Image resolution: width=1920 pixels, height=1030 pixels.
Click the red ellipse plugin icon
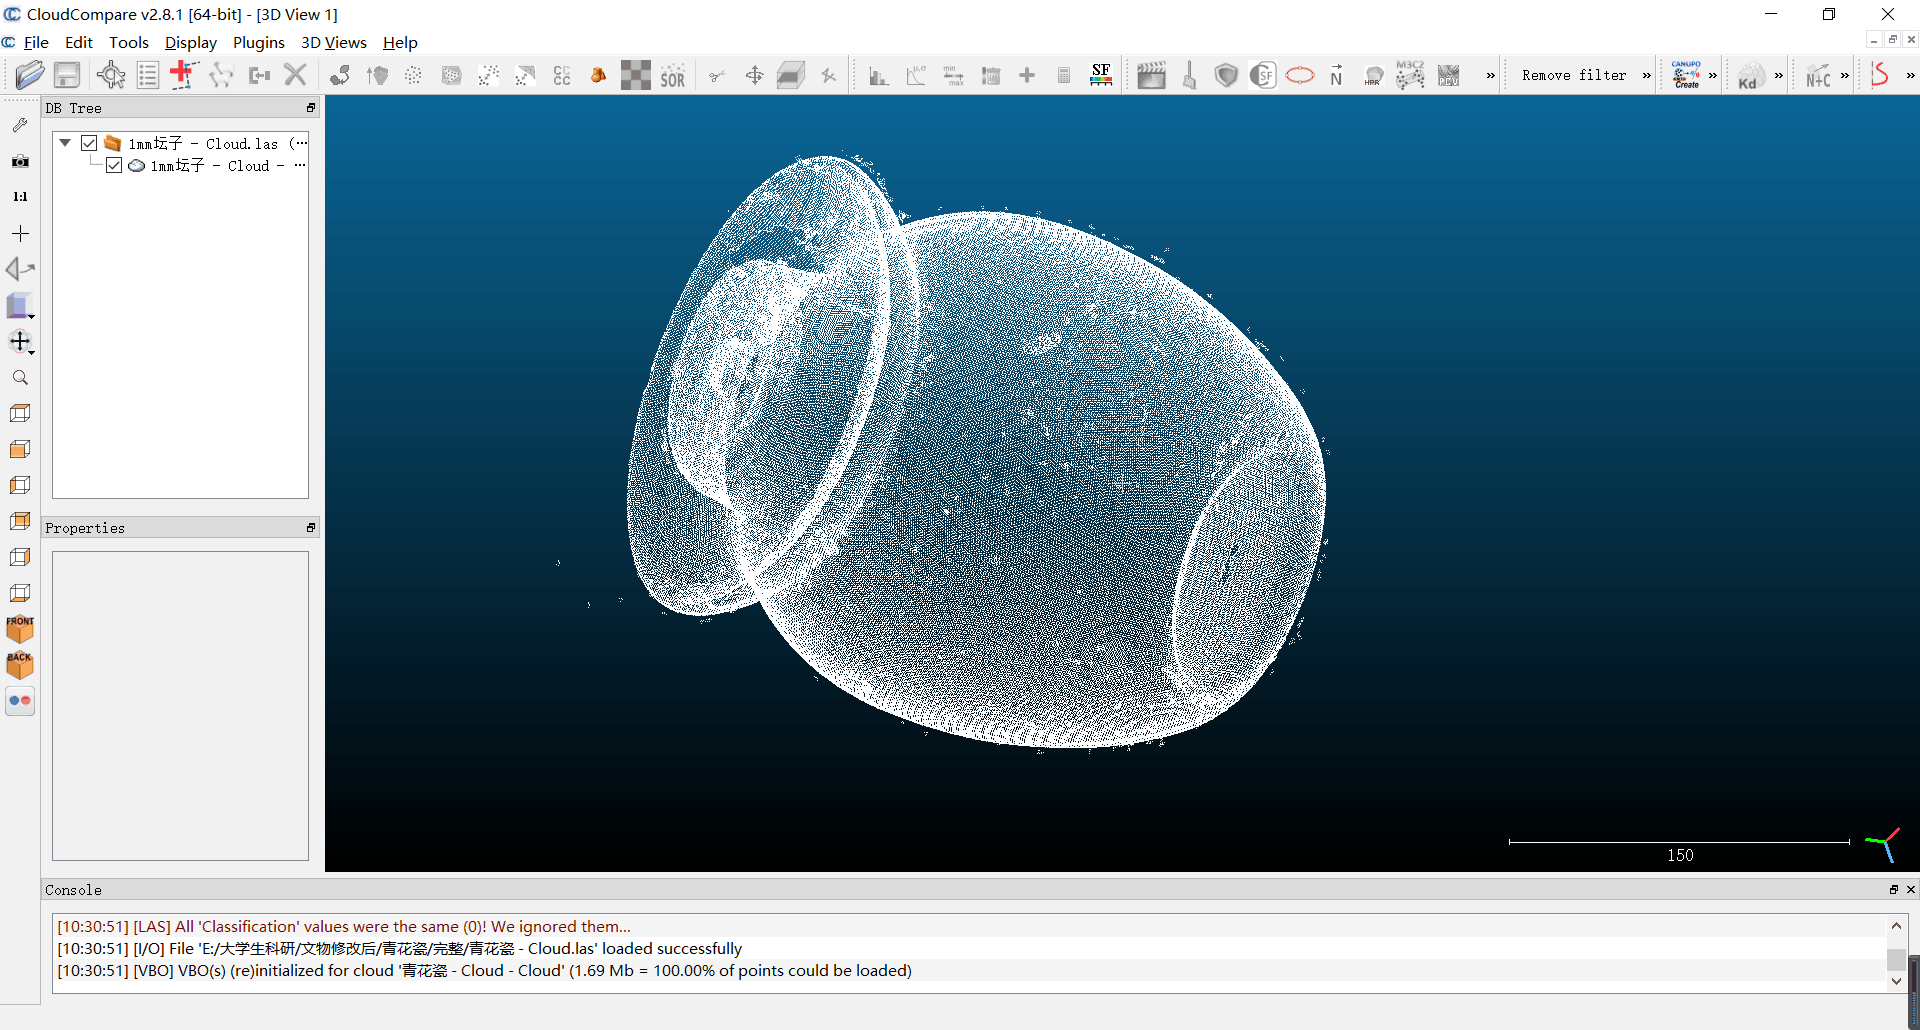coord(1300,75)
